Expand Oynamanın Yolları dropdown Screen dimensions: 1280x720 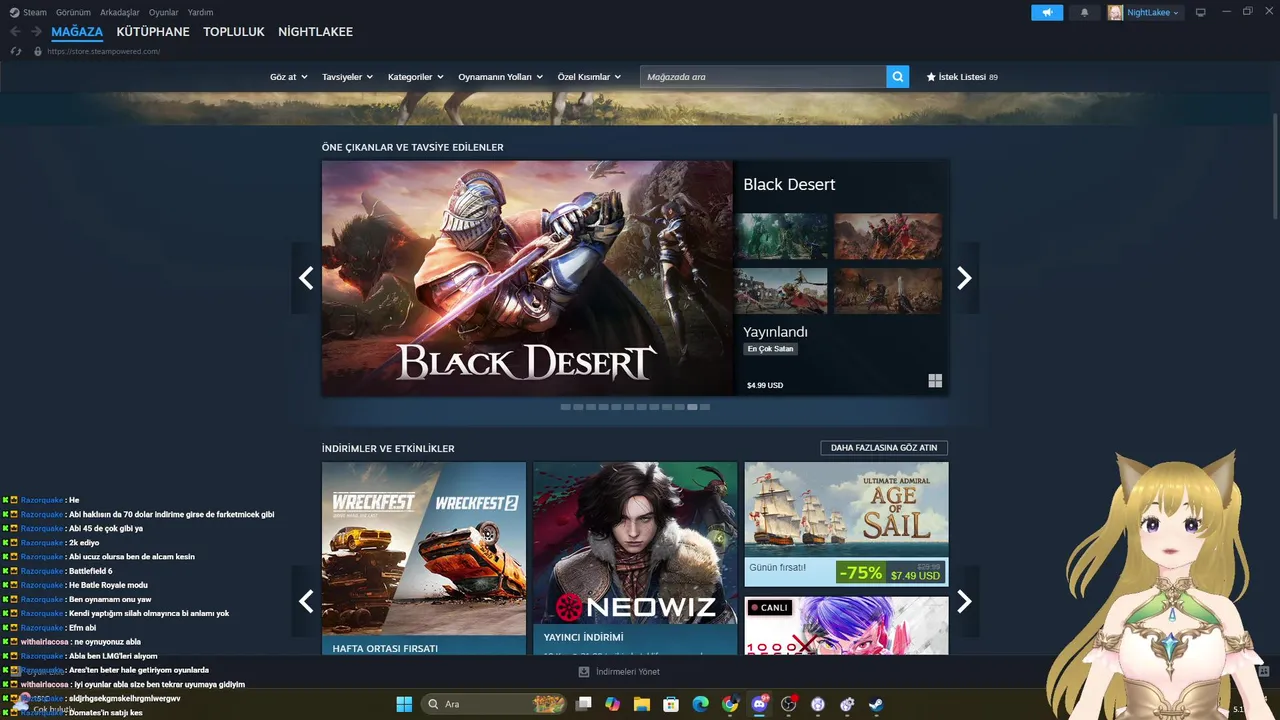500,77
